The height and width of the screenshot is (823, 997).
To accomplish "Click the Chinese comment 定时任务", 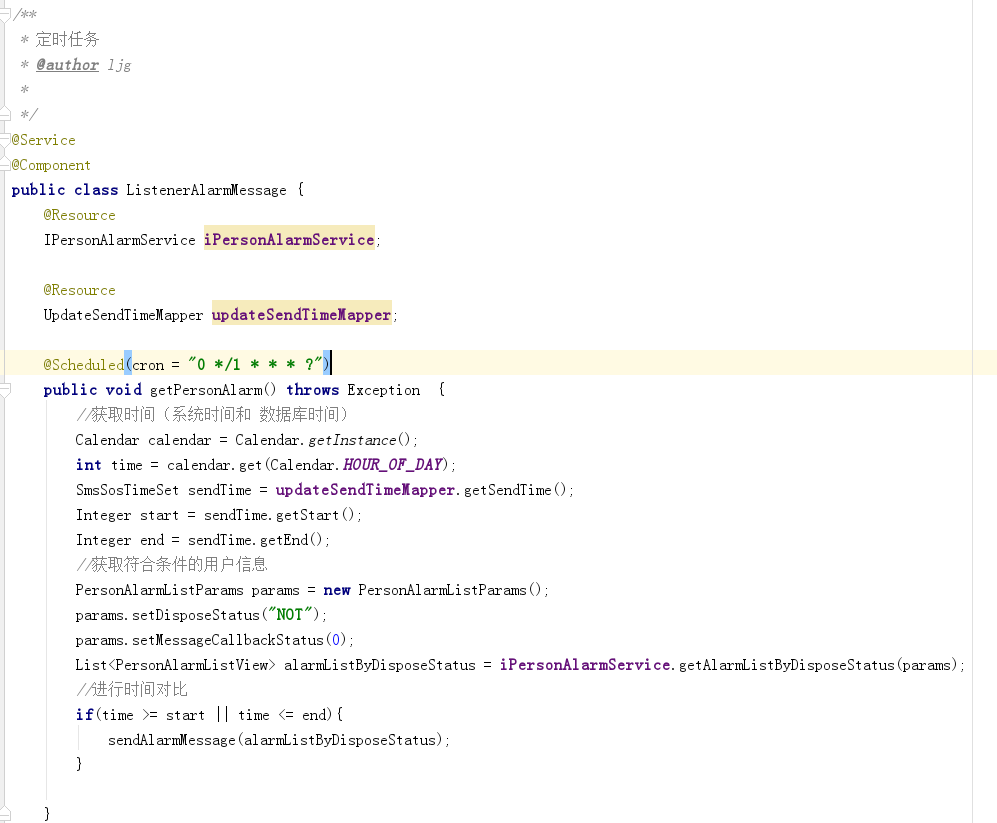I will tap(67, 39).
